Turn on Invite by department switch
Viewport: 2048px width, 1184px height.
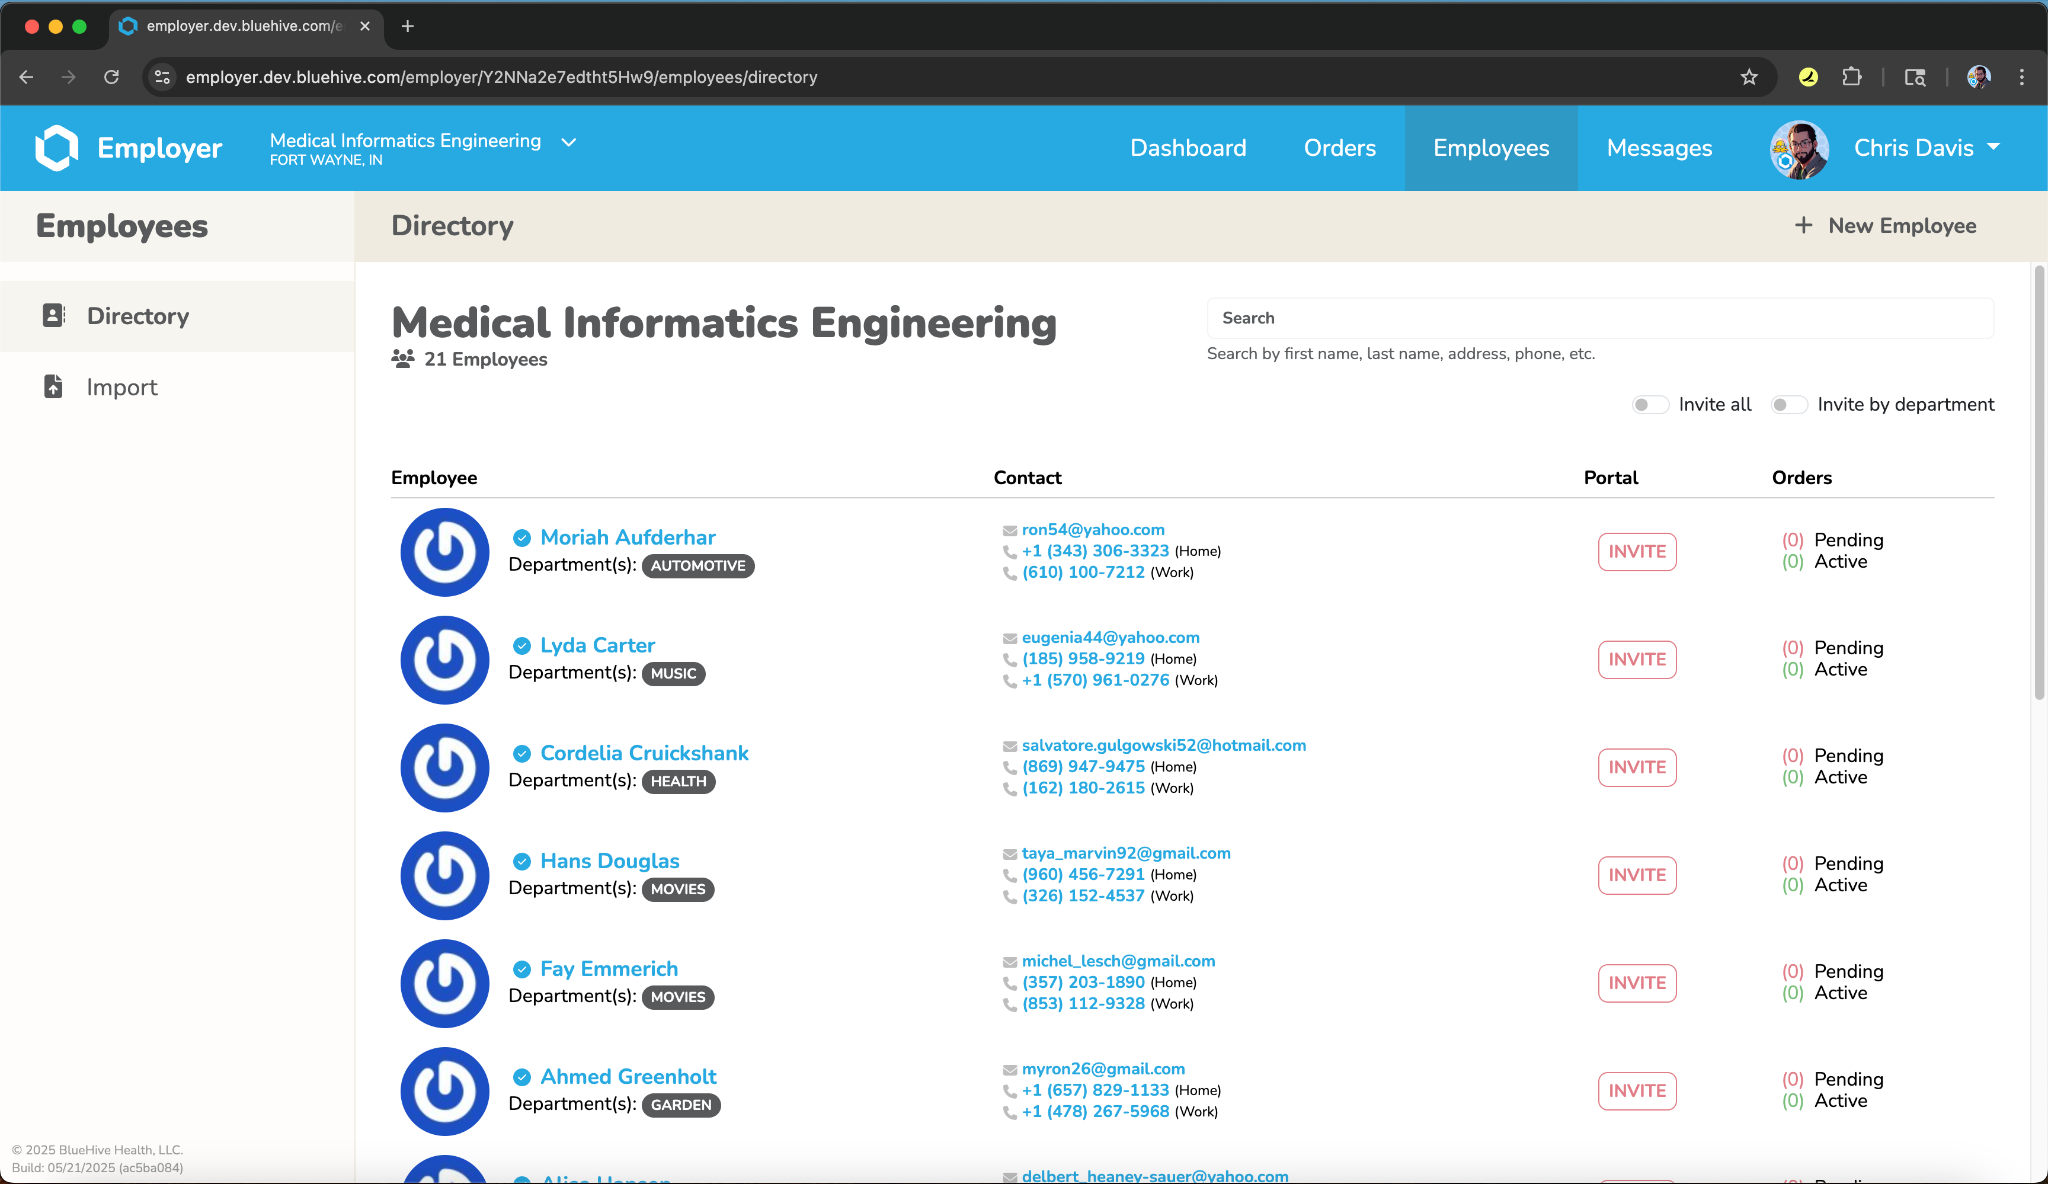[x=1788, y=405]
